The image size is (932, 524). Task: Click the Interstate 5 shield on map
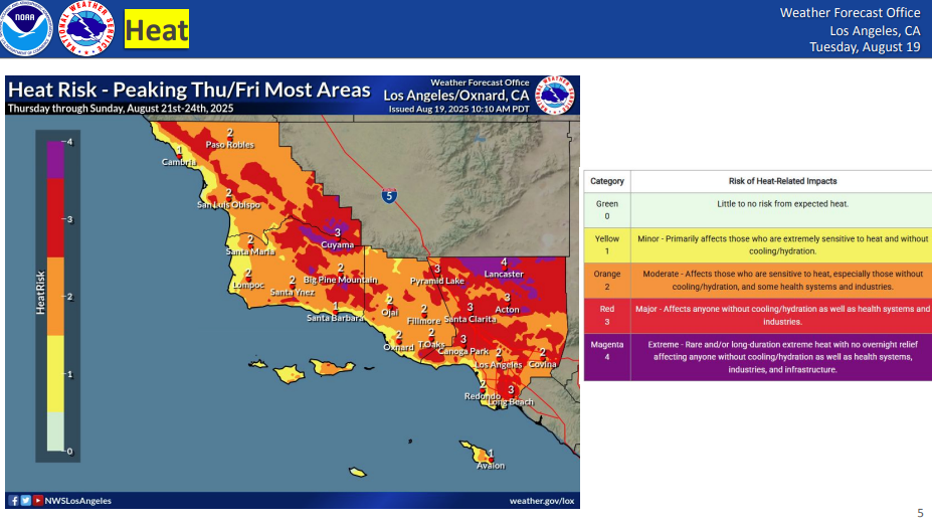tap(388, 196)
